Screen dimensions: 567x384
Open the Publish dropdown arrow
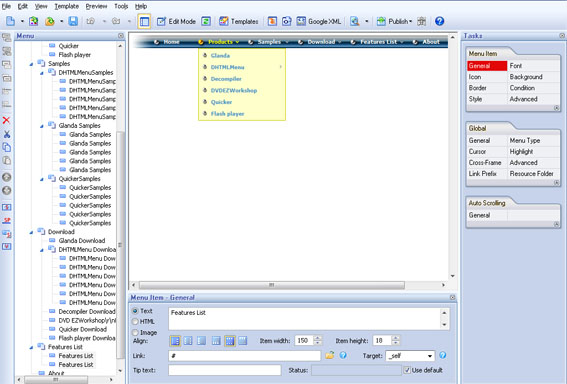[x=410, y=22]
